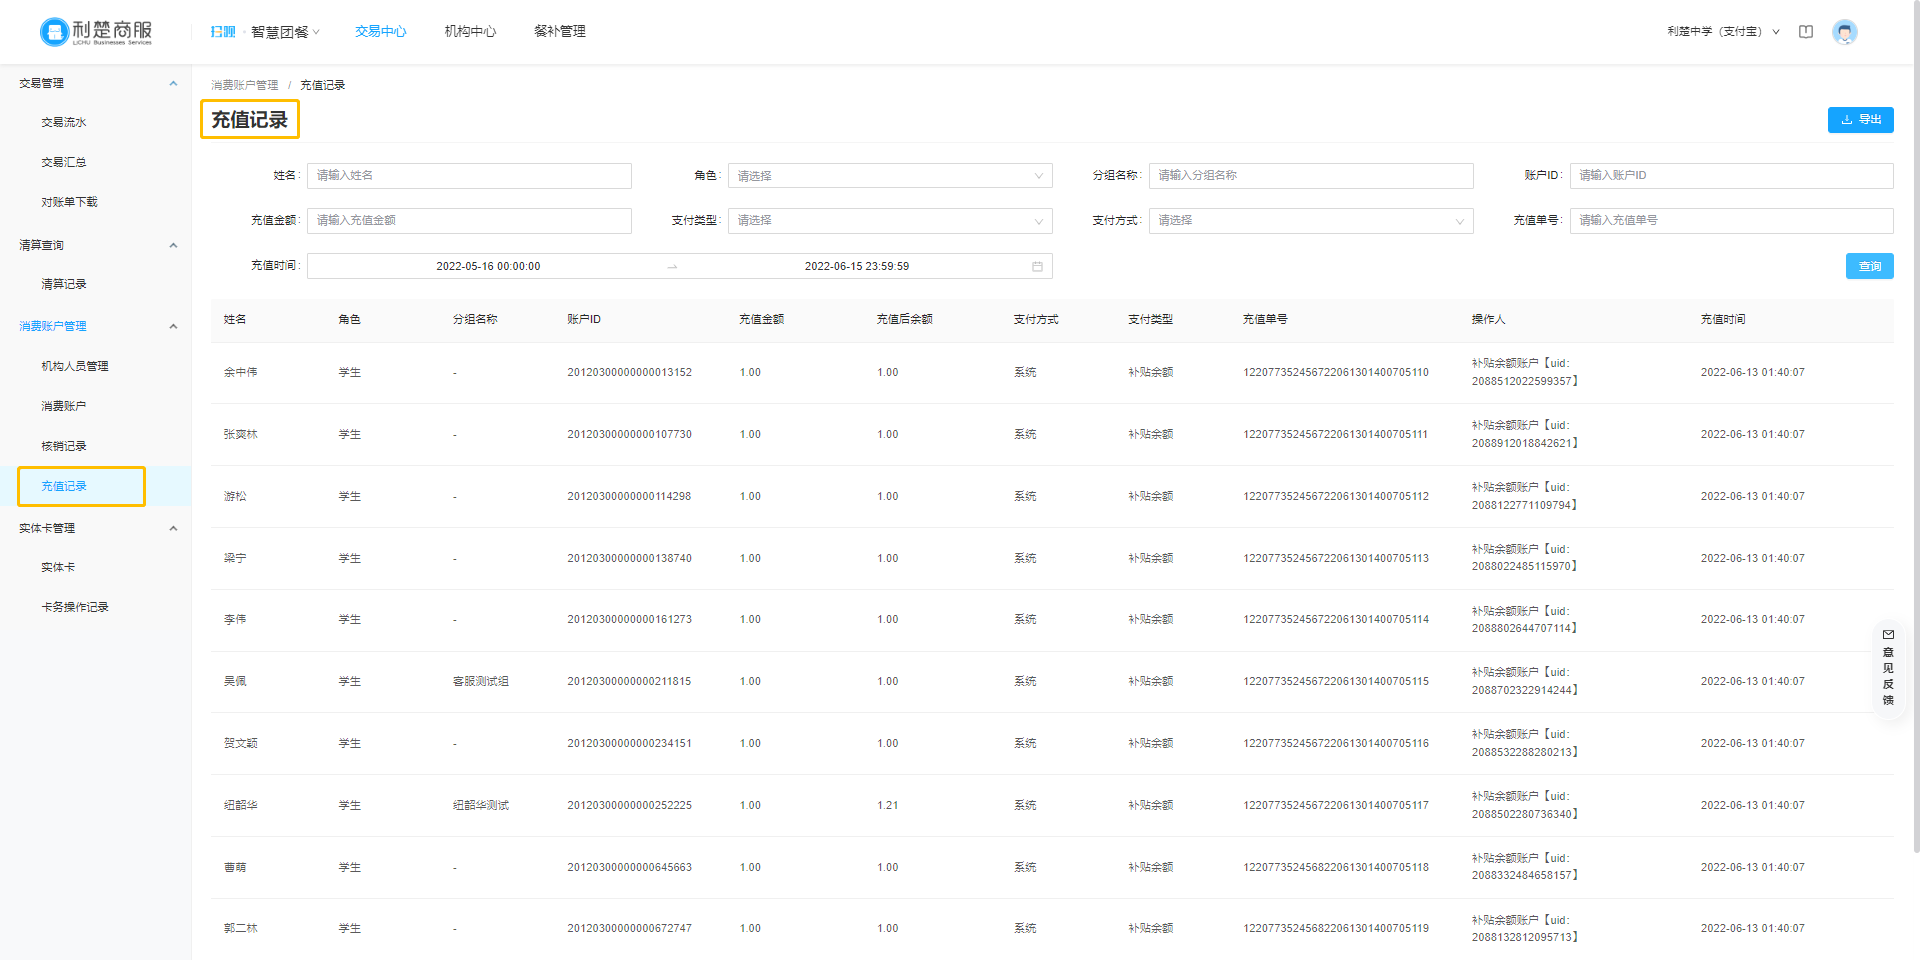Focus the 账户ID input field
This screenshot has height=960, width=1920.
point(1732,176)
